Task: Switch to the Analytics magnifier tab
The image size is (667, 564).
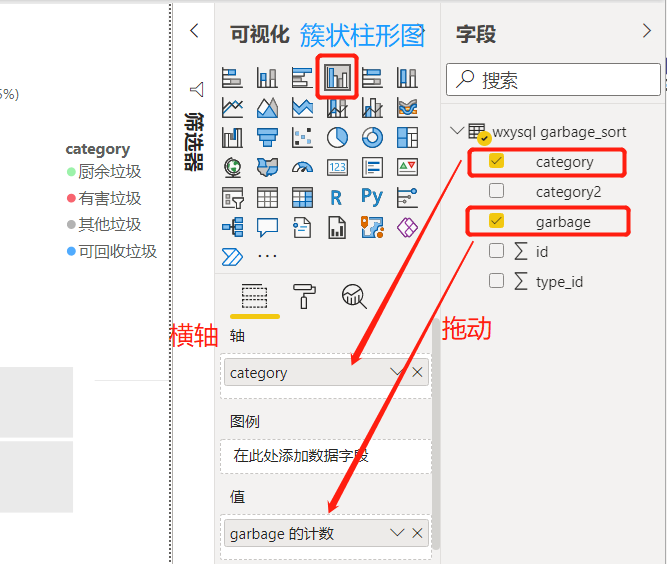Action: pyautogui.click(x=354, y=296)
